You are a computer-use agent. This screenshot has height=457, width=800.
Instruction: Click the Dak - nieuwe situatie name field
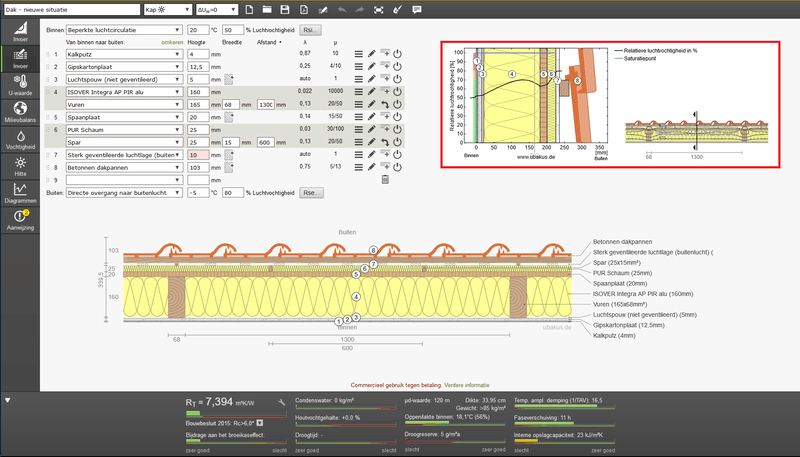[x=71, y=10]
